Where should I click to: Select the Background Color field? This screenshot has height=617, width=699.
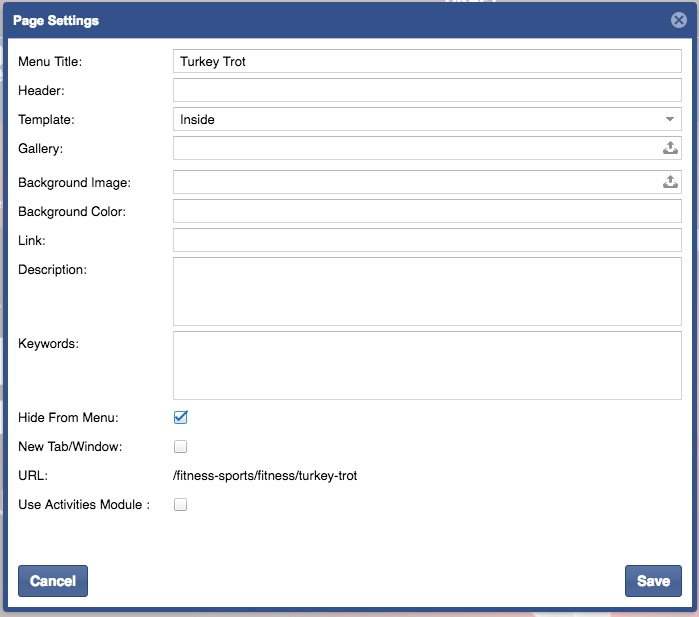(427, 211)
